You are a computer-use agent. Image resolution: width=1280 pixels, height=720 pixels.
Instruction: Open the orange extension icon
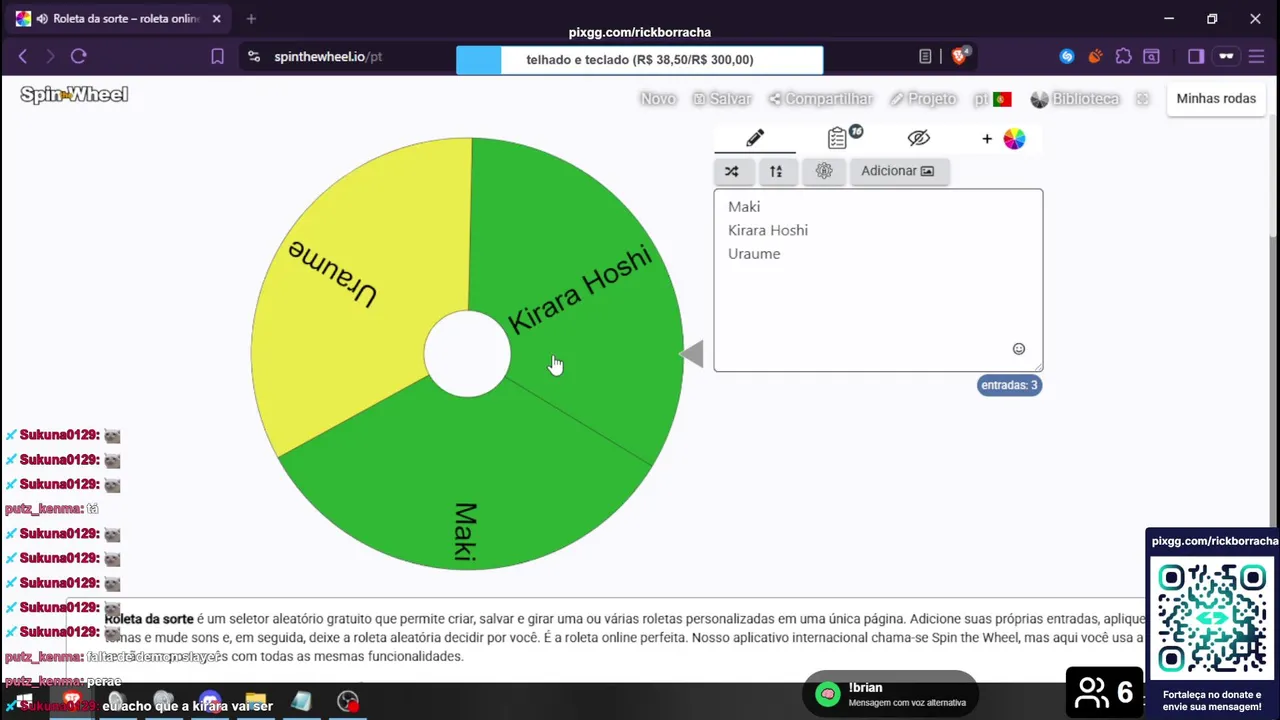(x=1095, y=57)
